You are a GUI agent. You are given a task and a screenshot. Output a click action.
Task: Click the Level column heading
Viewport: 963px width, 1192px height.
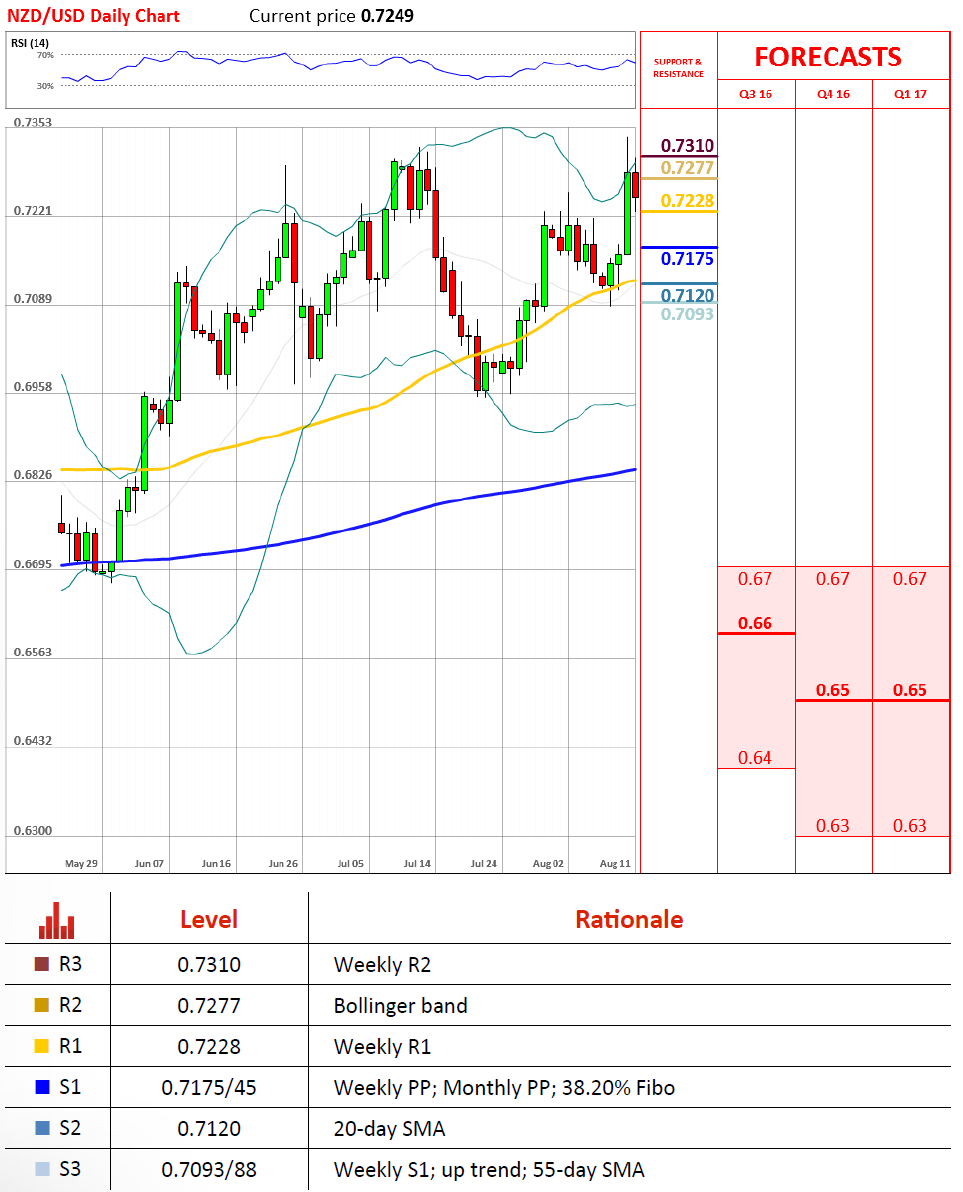[x=209, y=920]
